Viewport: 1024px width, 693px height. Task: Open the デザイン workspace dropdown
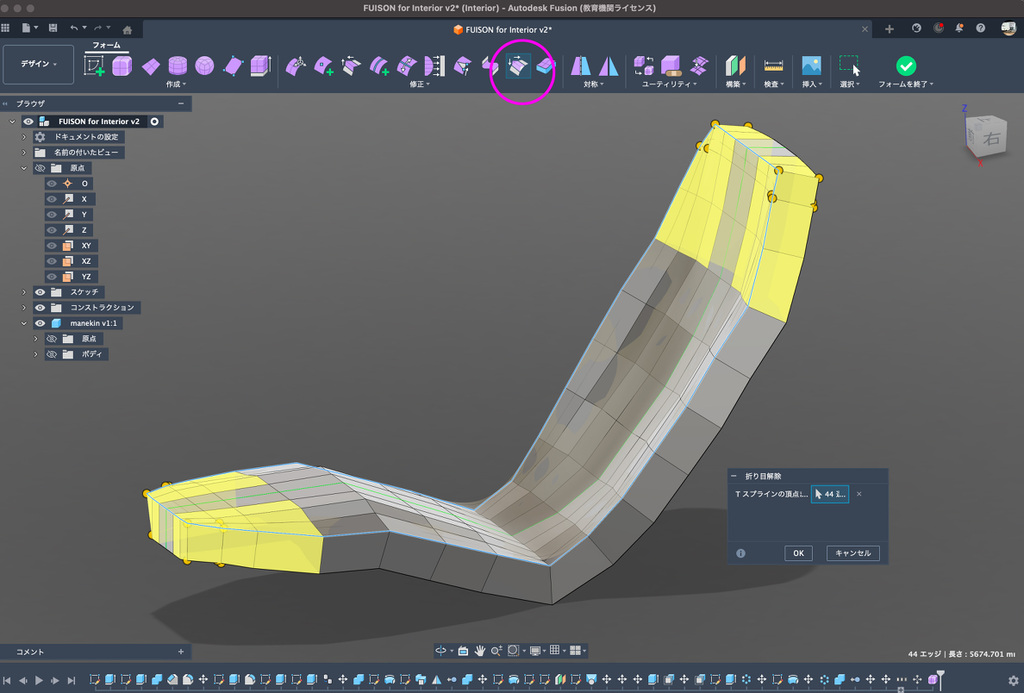39,64
